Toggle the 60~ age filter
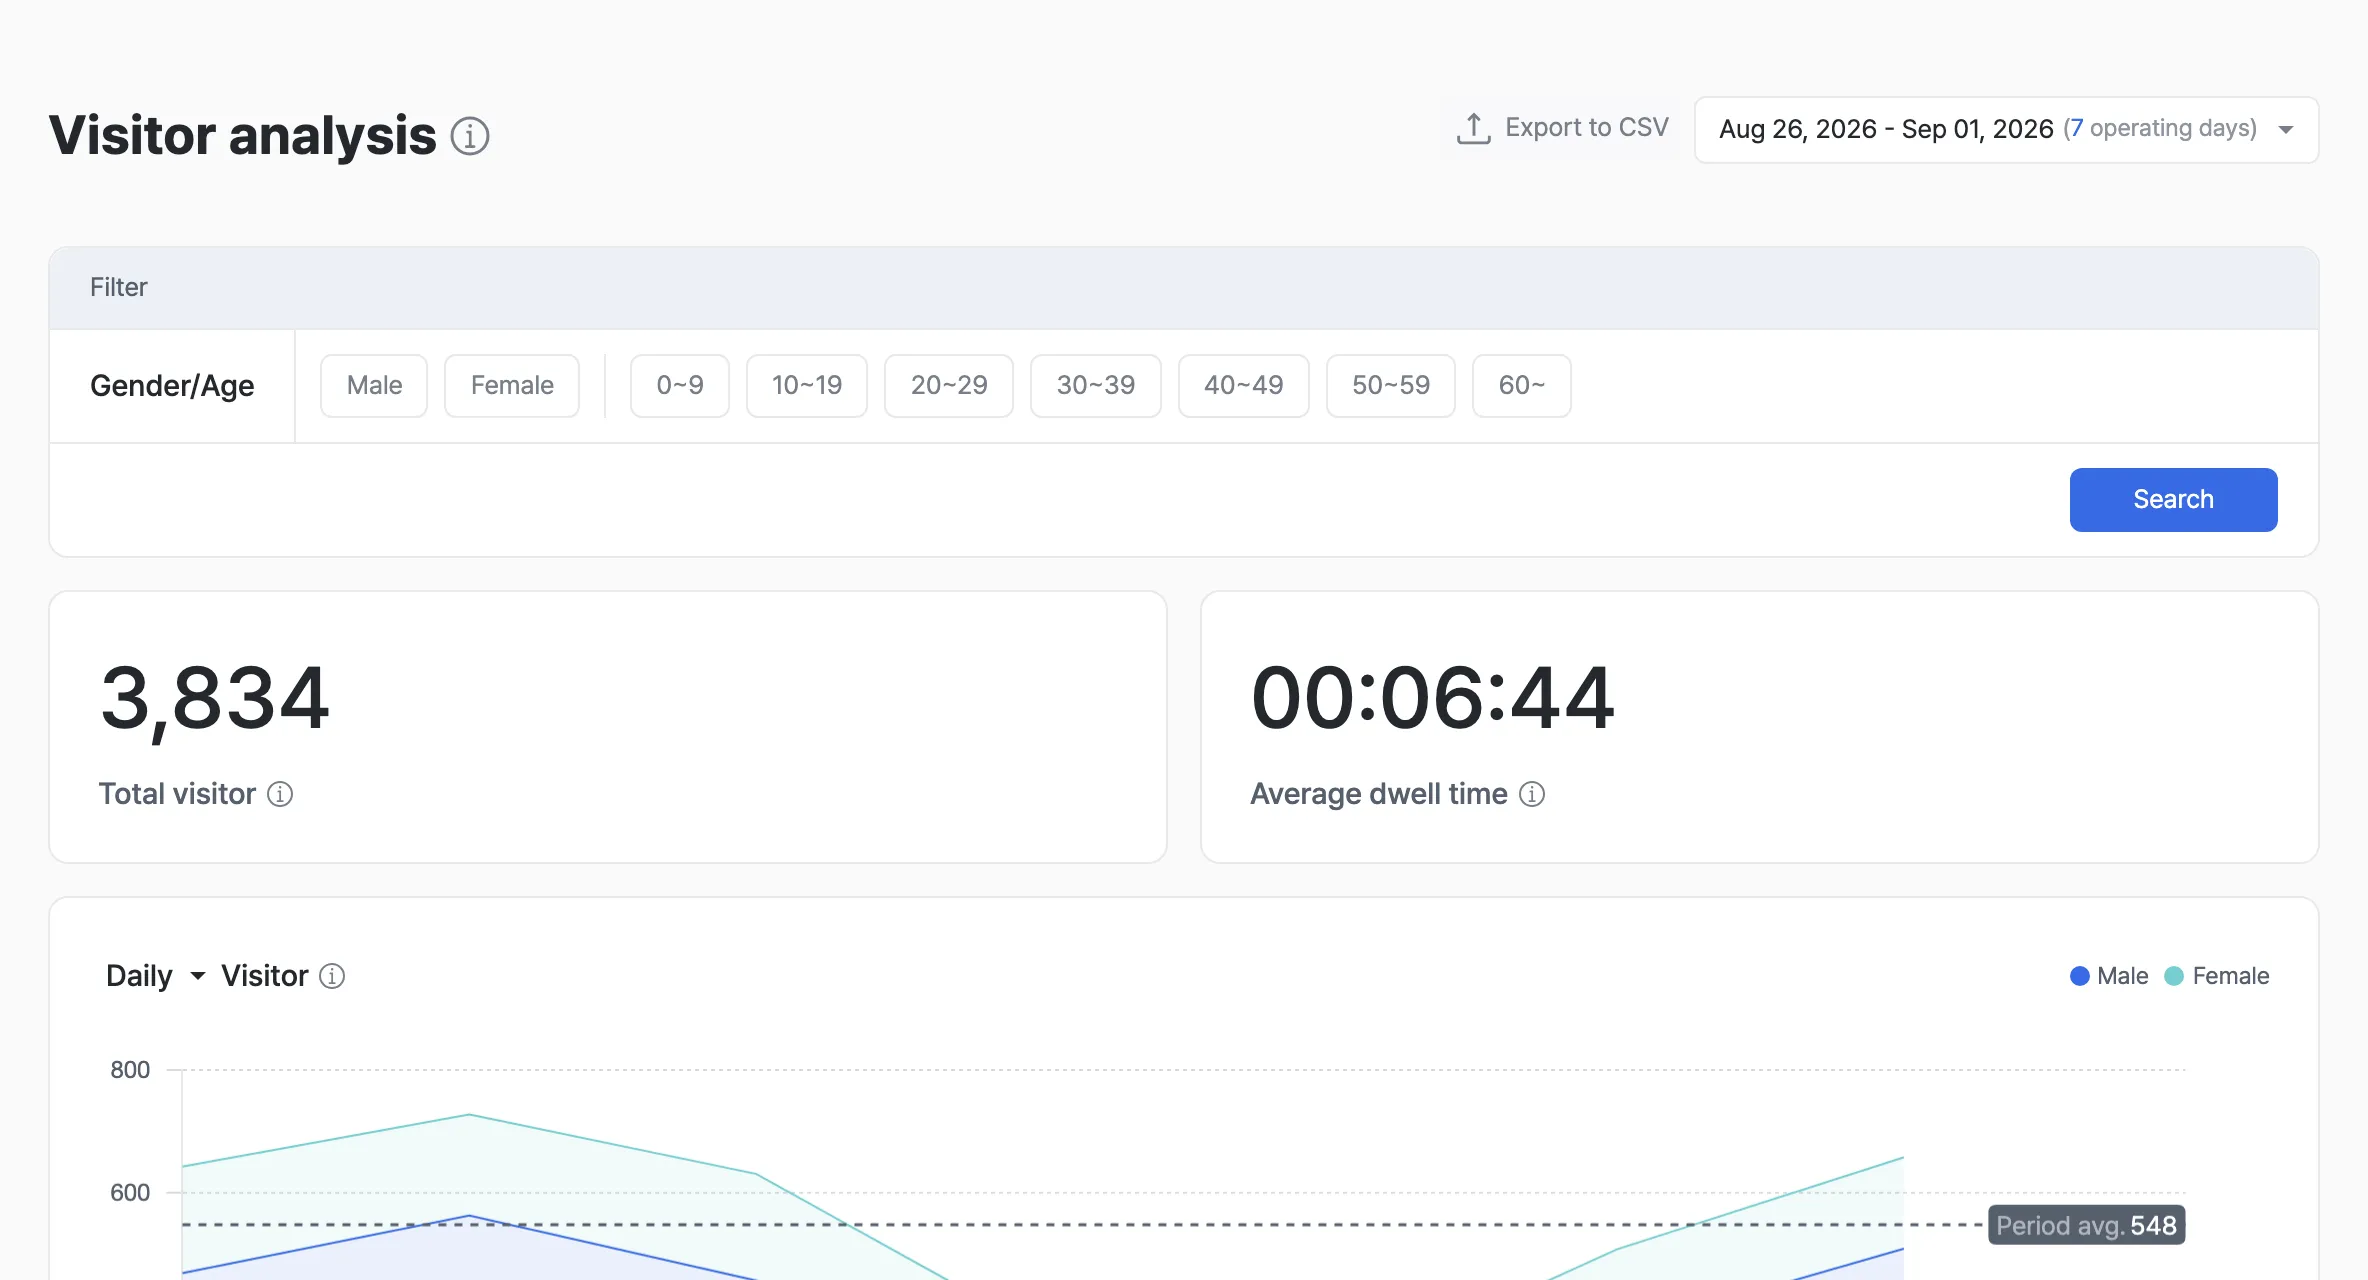Image resolution: width=2368 pixels, height=1280 pixels. coord(1522,386)
